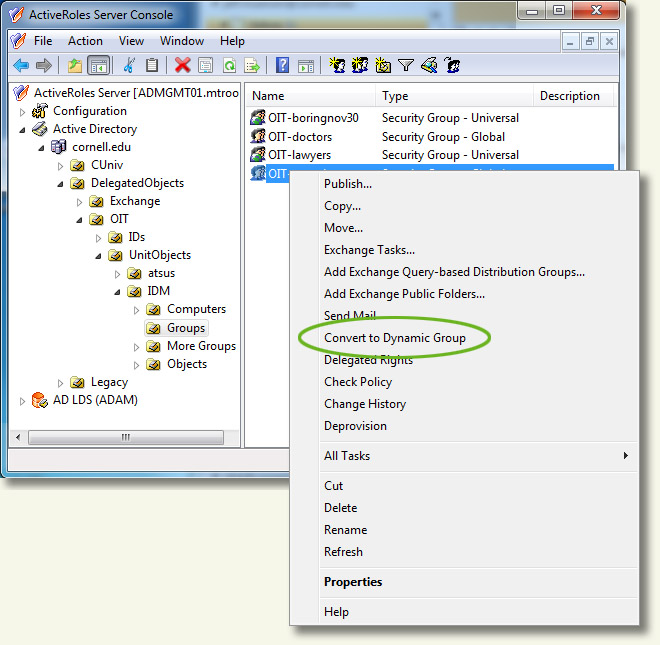Viewport: 660px width, 645px height.
Task: Click the tree pane horizontal scrollbar thumb
Action: [x=125, y=437]
